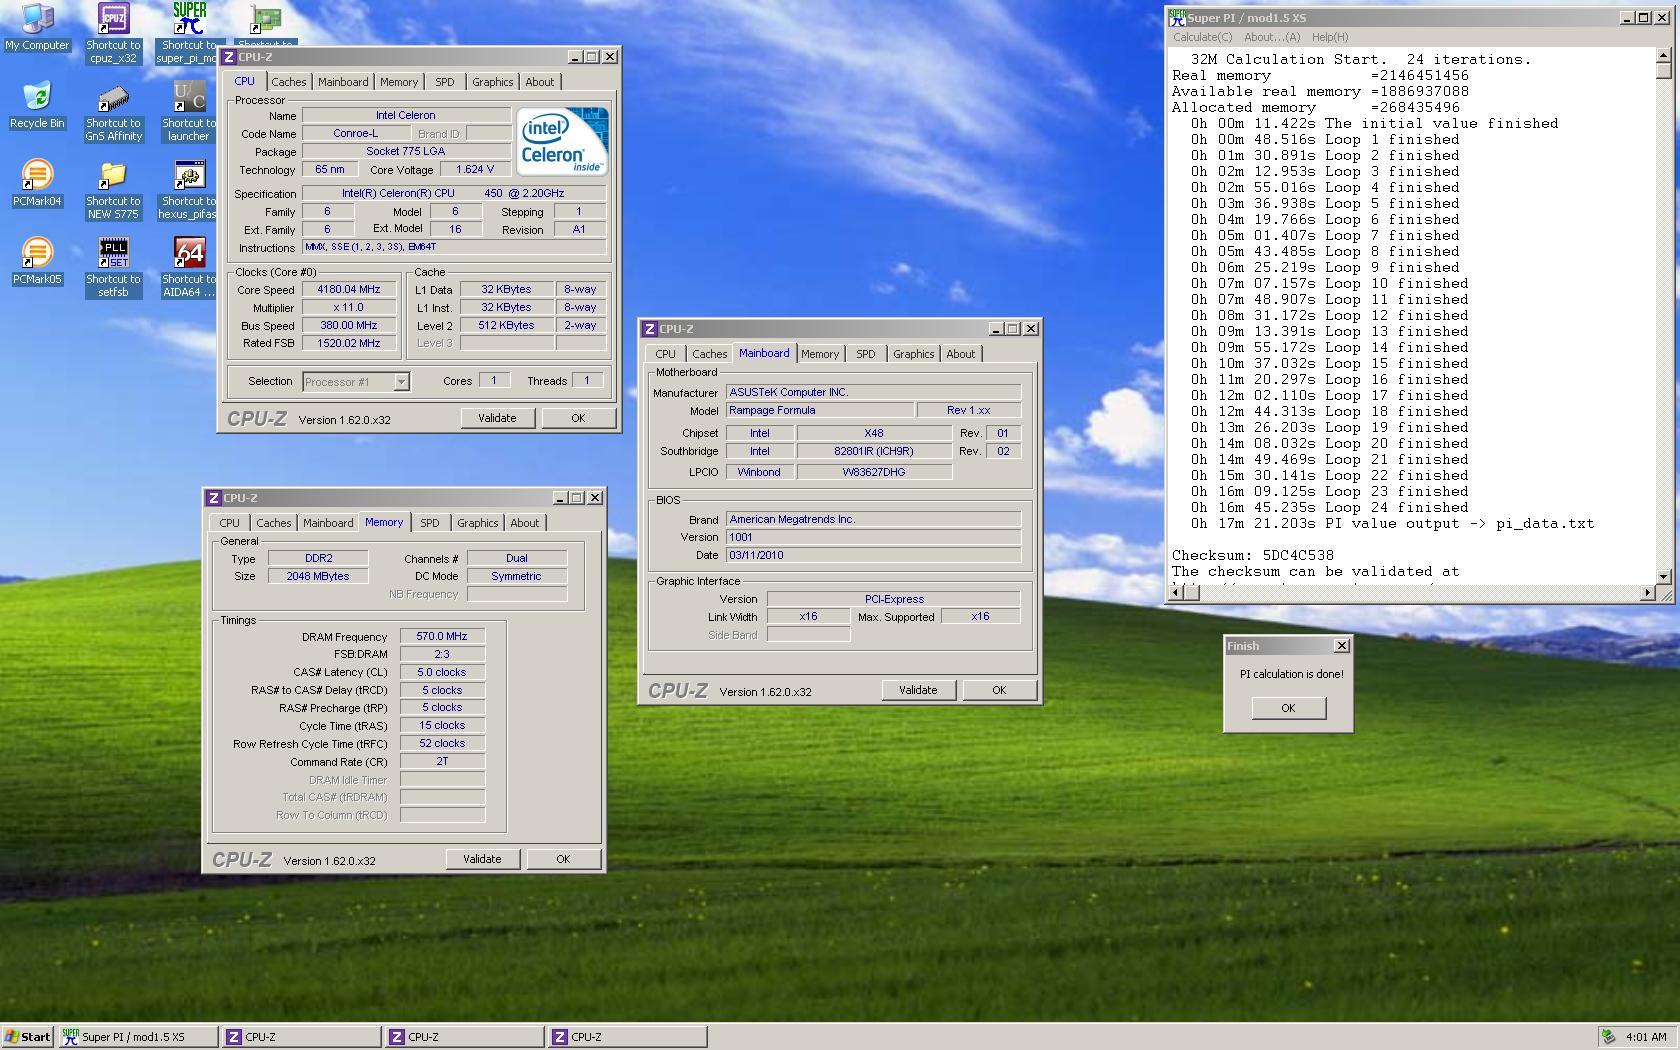Image resolution: width=1680 pixels, height=1050 pixels.
Task: Open the Shortcut to hexus_pifast icon
Action: (x=189, y=190)
